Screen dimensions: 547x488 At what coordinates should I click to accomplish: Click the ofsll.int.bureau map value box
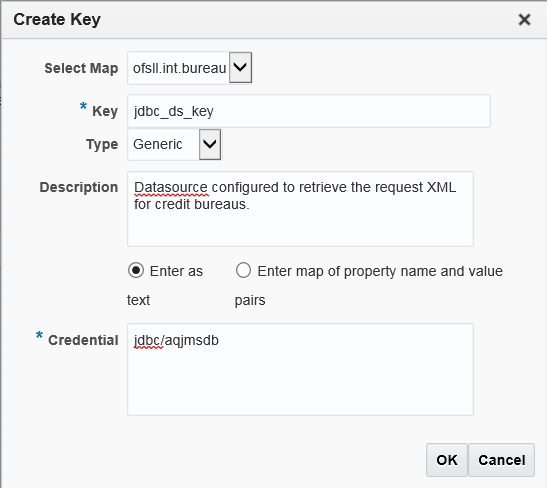click(178, 68)
